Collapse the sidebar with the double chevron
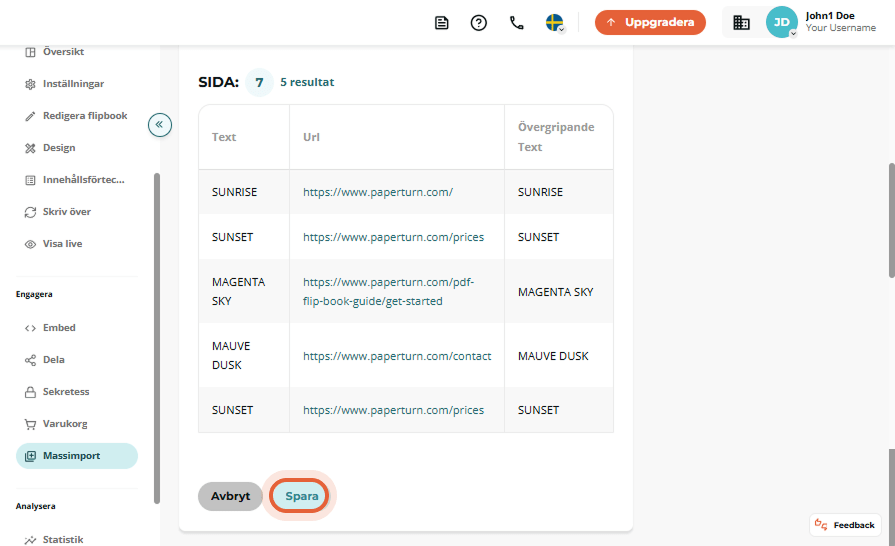The width and height of the screenshot is (895, 546). (x=160, y=124)
